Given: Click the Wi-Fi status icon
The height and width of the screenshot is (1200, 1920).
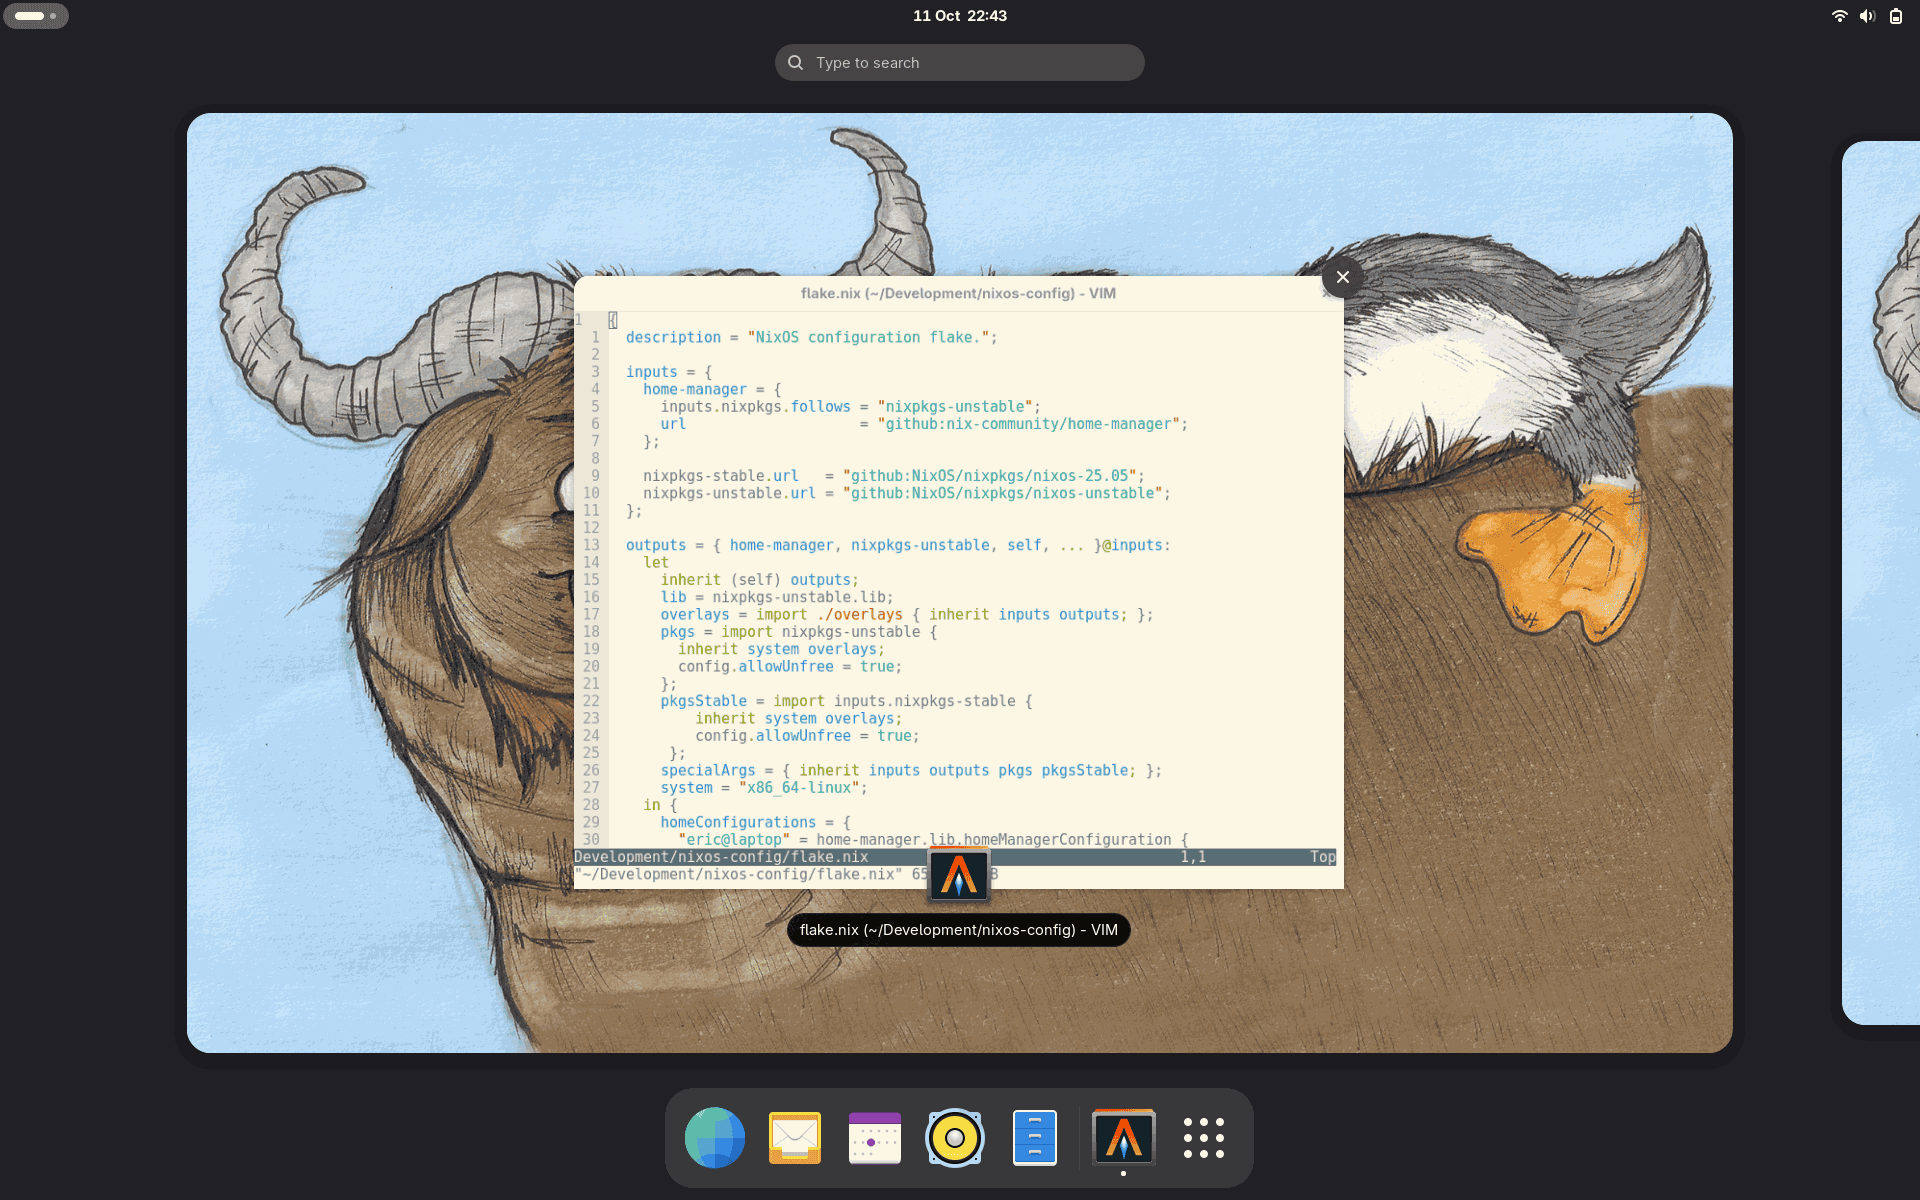Looking at the screenshot, I should [x=1839, y=16].
